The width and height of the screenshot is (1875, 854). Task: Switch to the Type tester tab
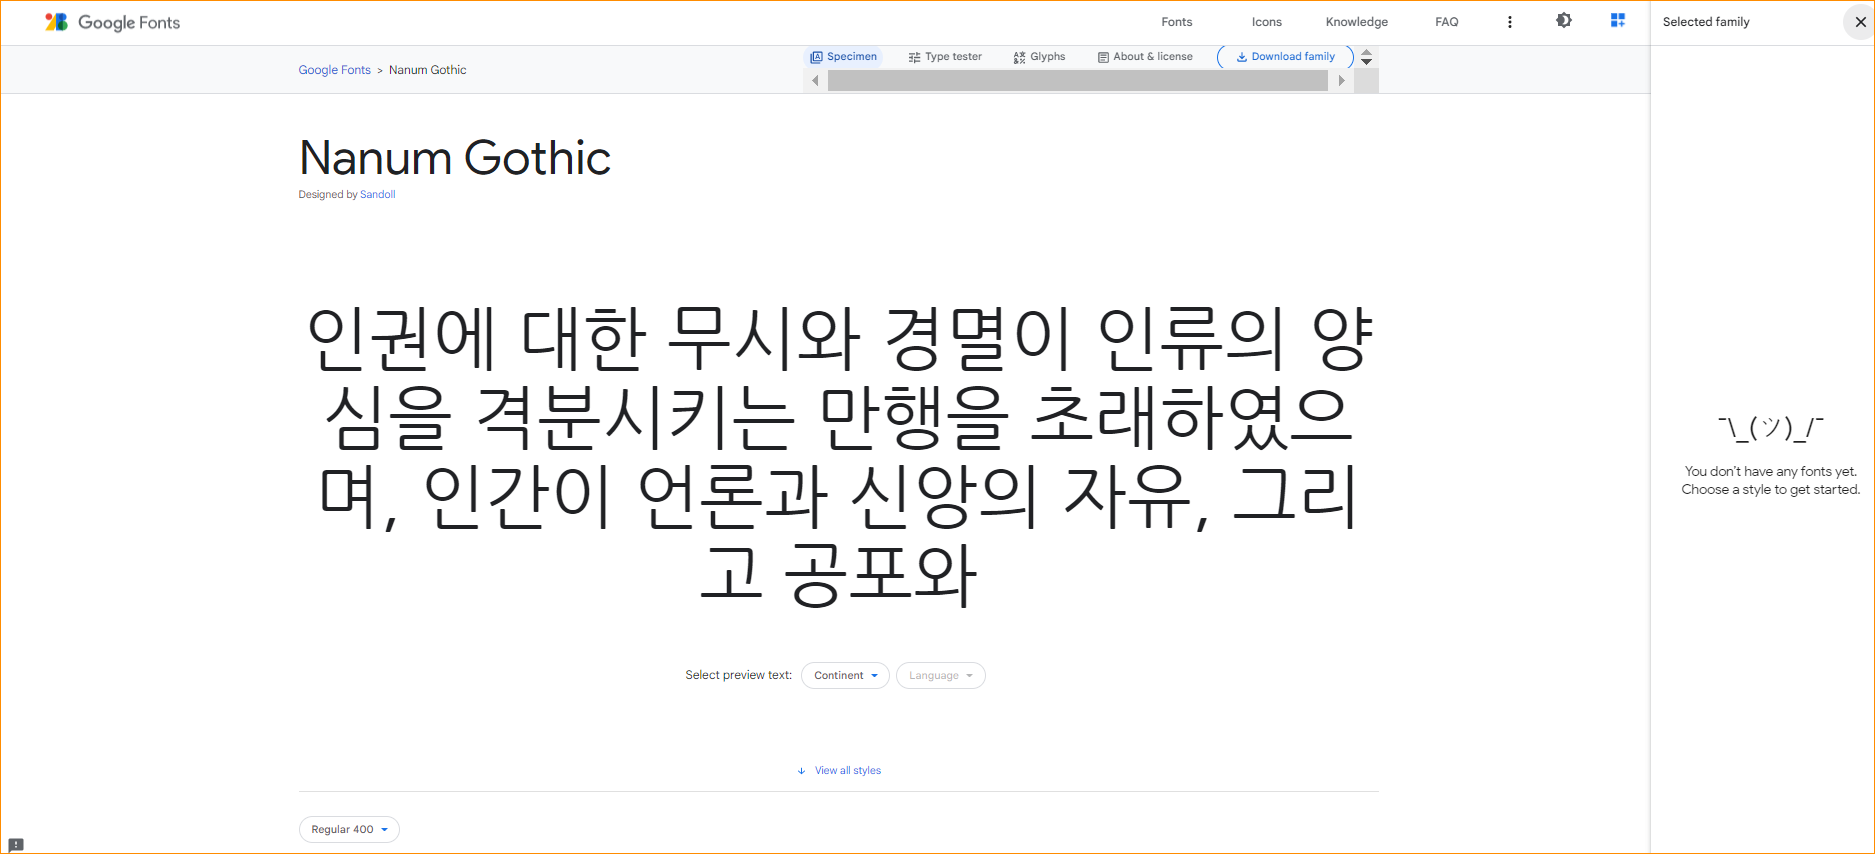(x=945, y=57)
